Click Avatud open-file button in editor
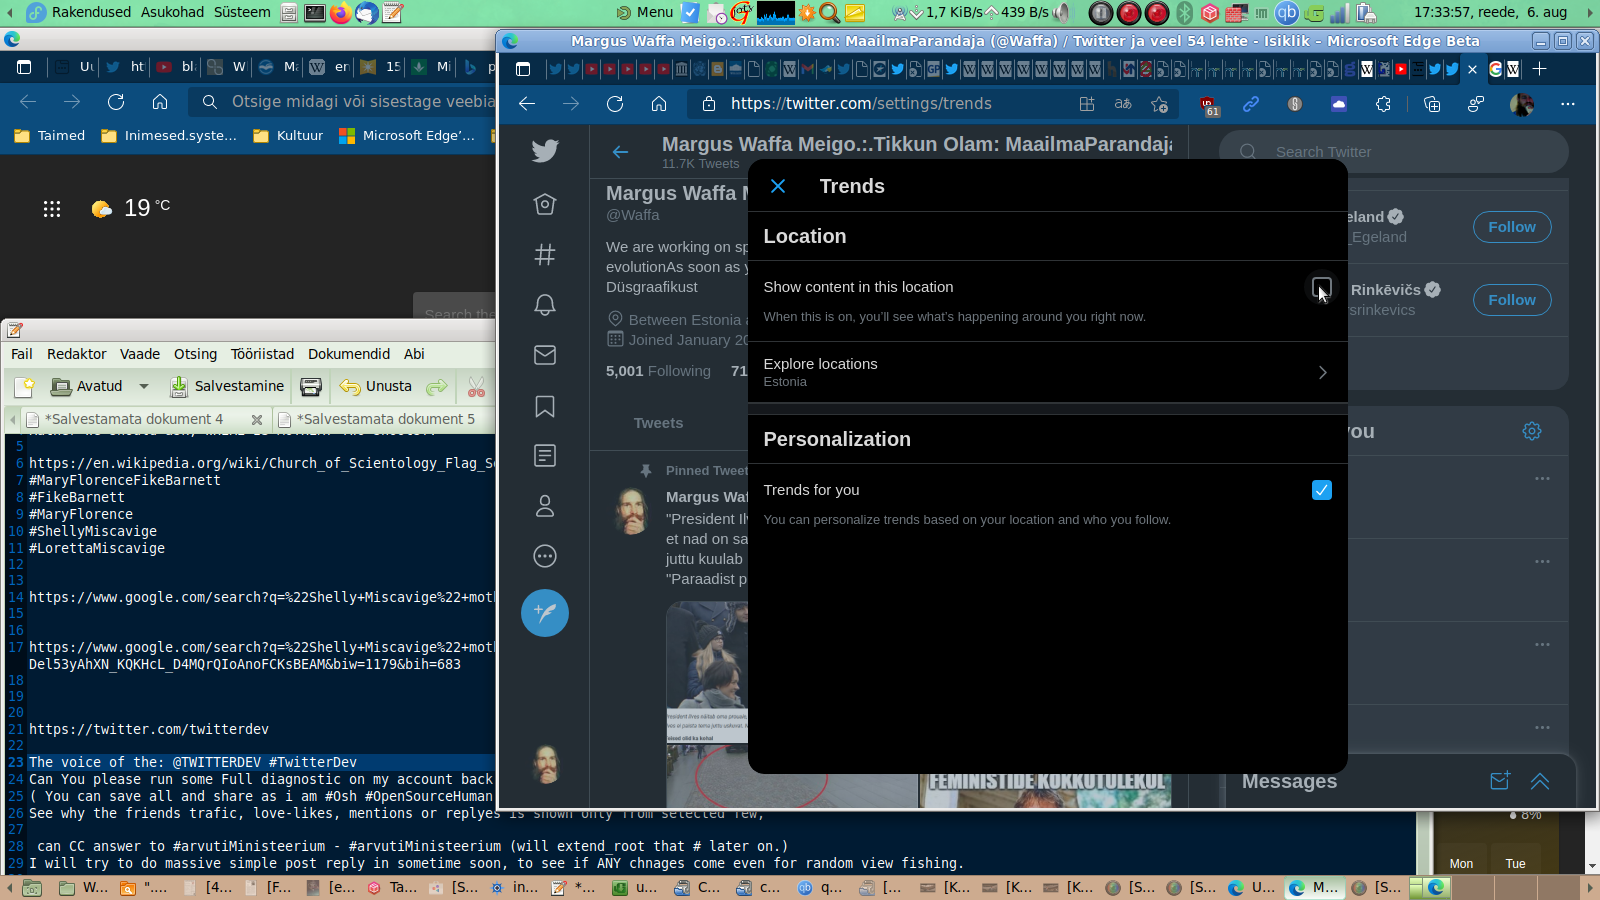This screenshot has height=900, width=1600. 87,387
